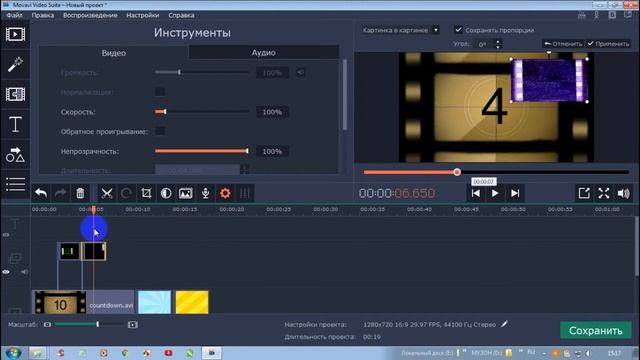Select the first overlay track clip
Image resolution: width=640 pixels, height=360 pixels.
69,251
